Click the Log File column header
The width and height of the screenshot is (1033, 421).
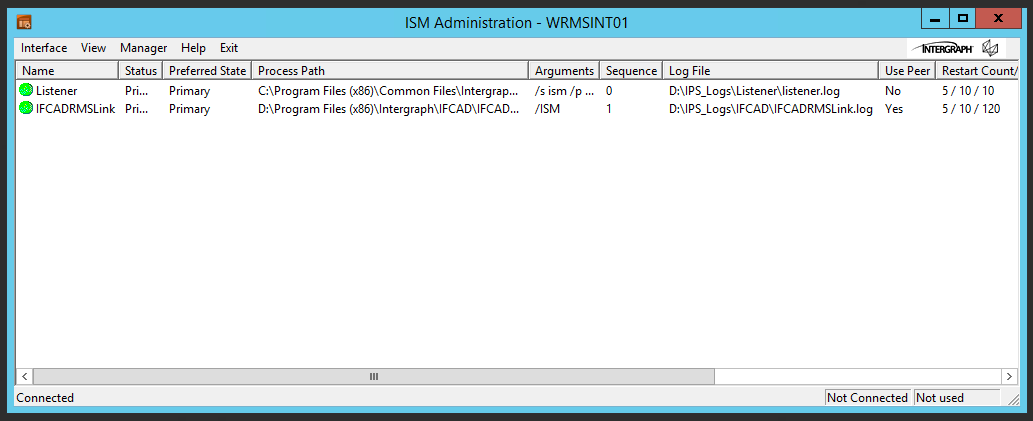[770, 71]
